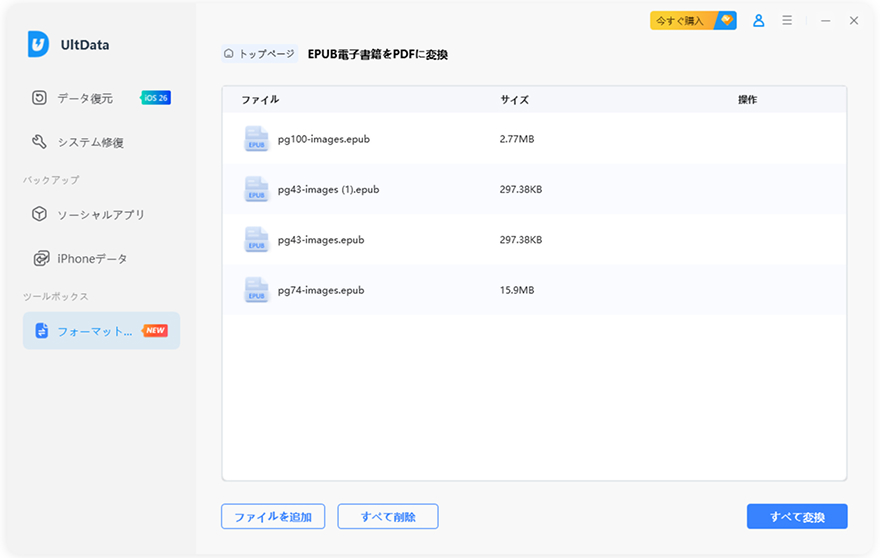Image resolution: width=880 pixels, height=558 pixels.
Task: Click the iOS 26 badge
Action: tap(155, 98)
